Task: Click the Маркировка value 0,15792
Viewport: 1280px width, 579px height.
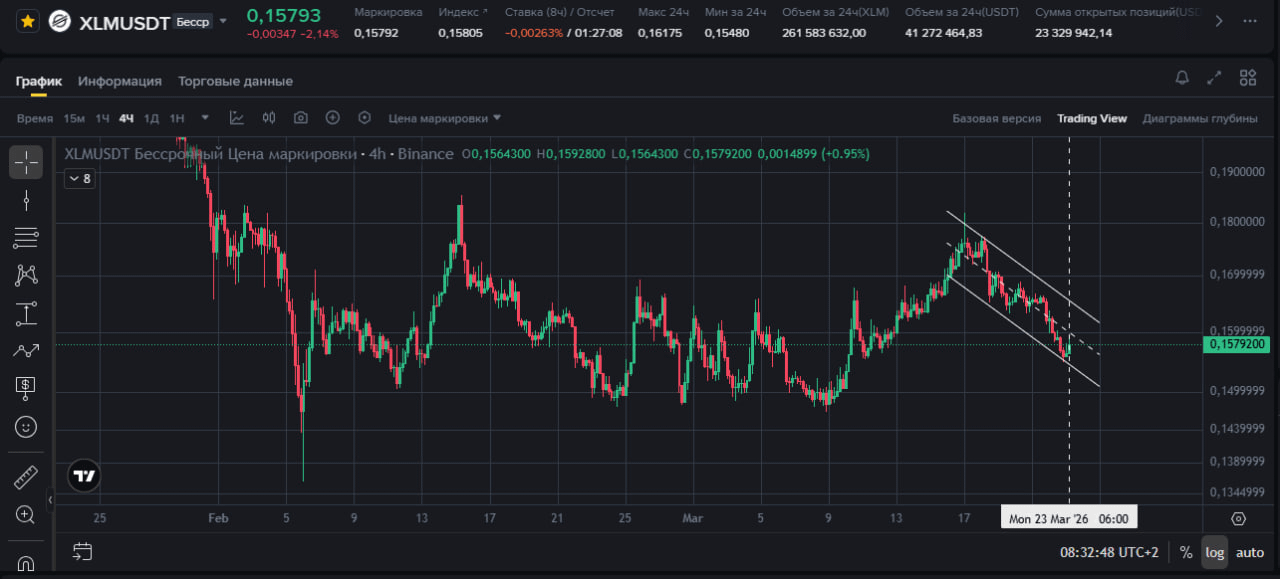Action: [x=376, y=33]
